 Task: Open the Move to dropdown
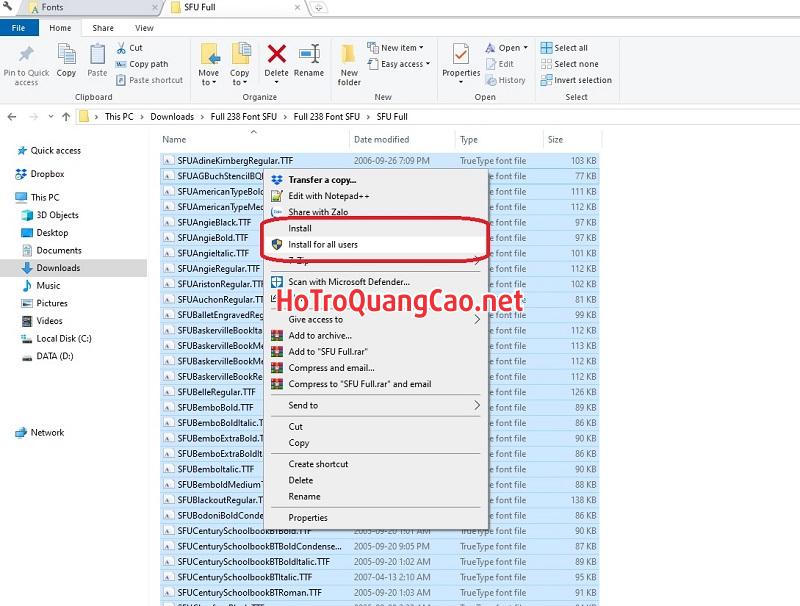209,62
